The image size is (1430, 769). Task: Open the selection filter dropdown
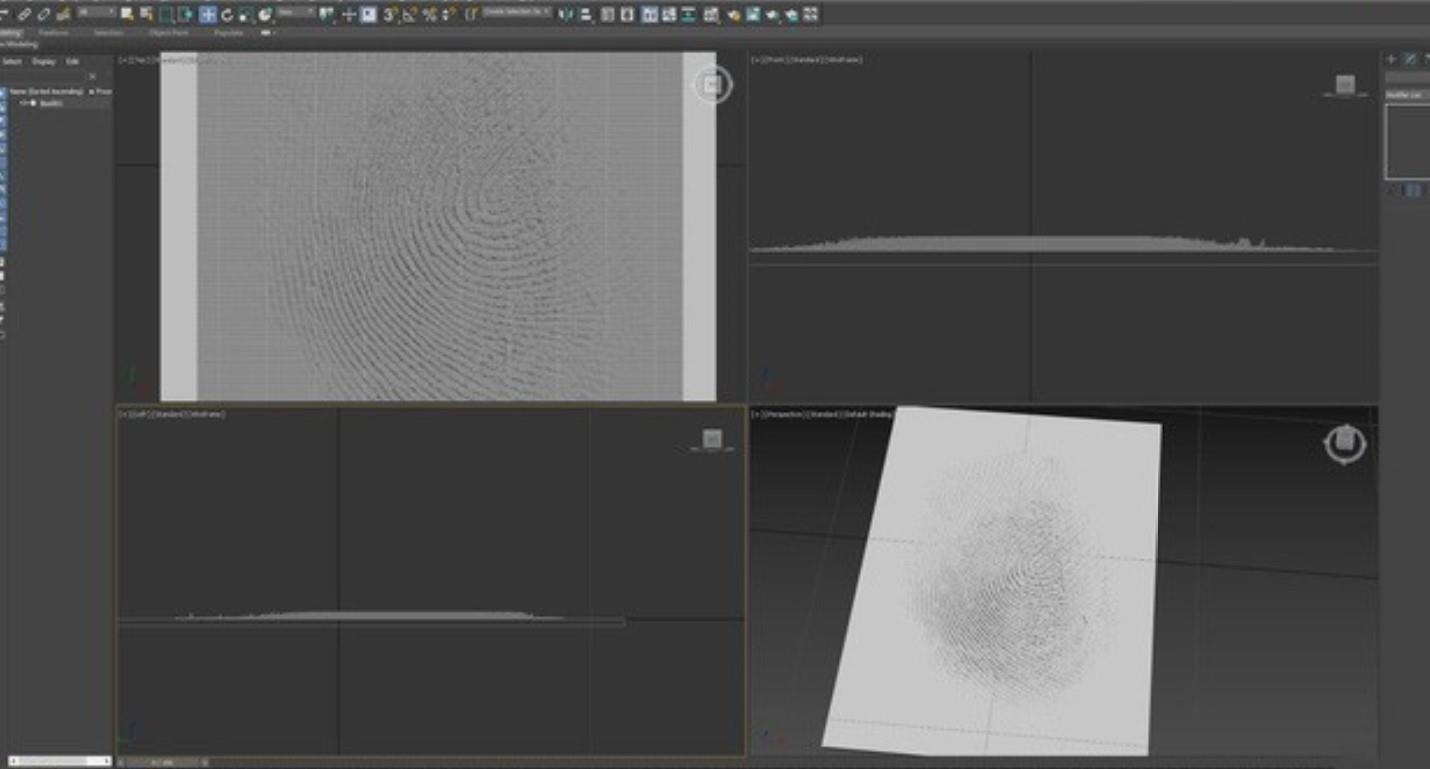[x=96, y=13]
